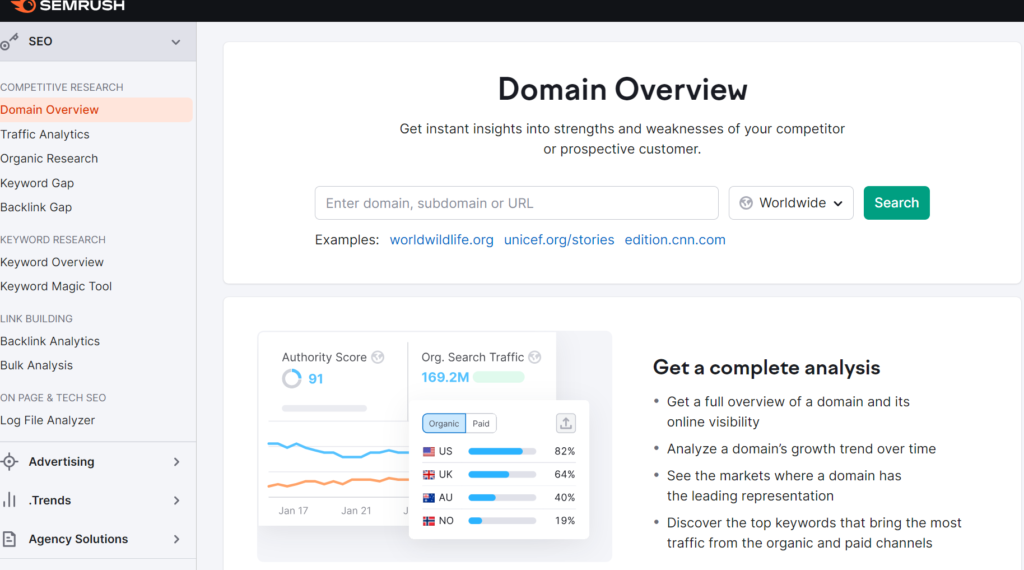This screenshot has width=1024, height=570.
Task: Click the SEO key icon
Action: [9, 42]
